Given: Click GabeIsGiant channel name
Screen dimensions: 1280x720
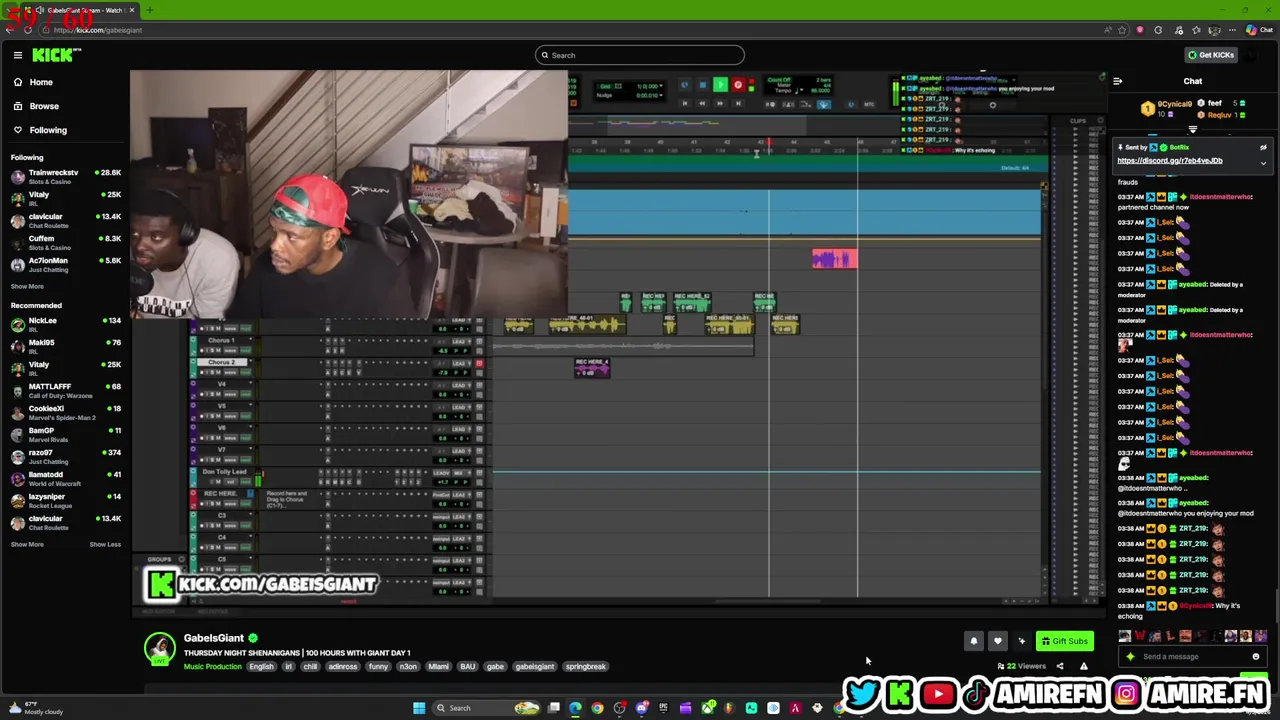Looking at the screenshot, I should 213,638.
